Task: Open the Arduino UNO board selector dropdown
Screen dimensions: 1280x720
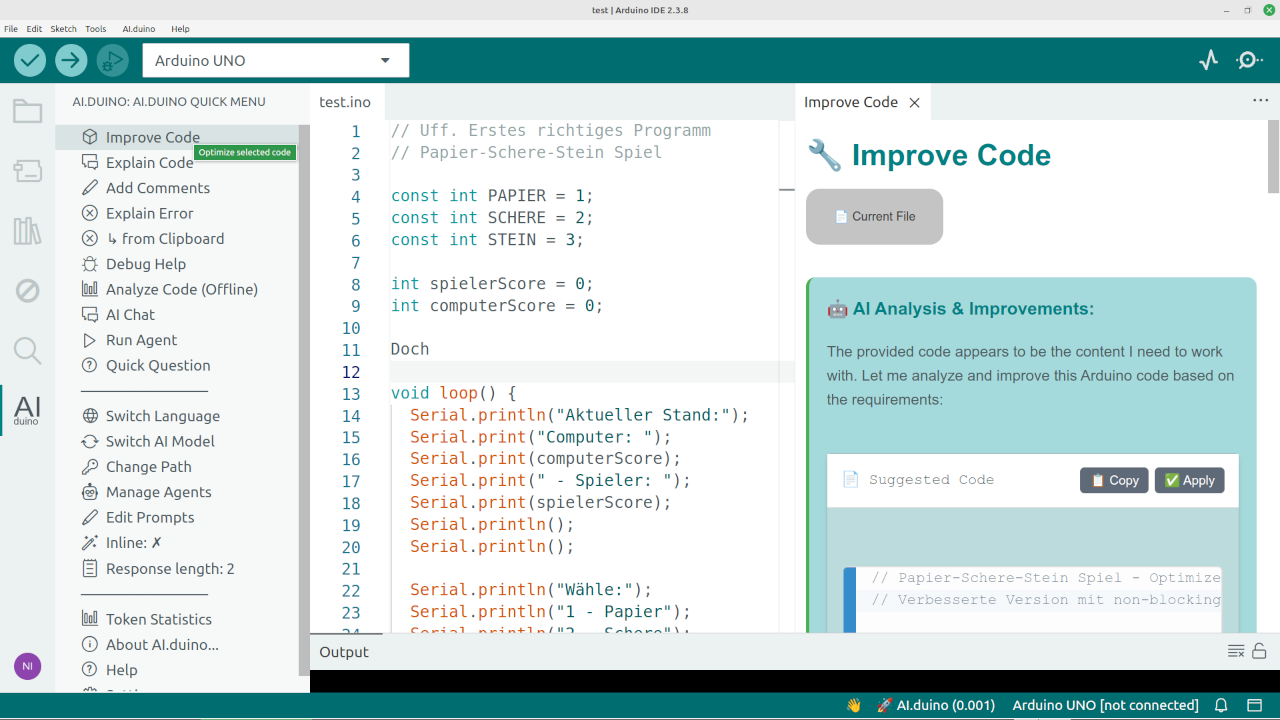Action: [275, 60]
